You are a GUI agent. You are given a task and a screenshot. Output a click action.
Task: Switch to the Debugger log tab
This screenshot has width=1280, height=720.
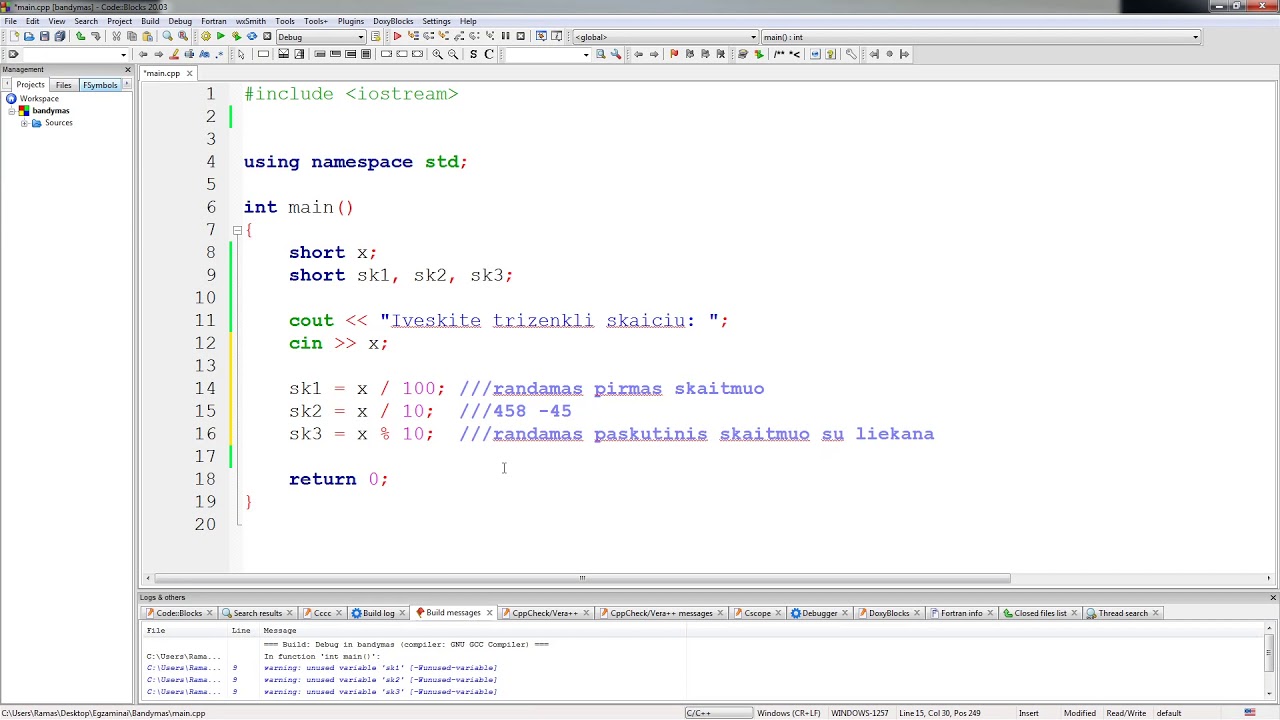pos(819,613)
